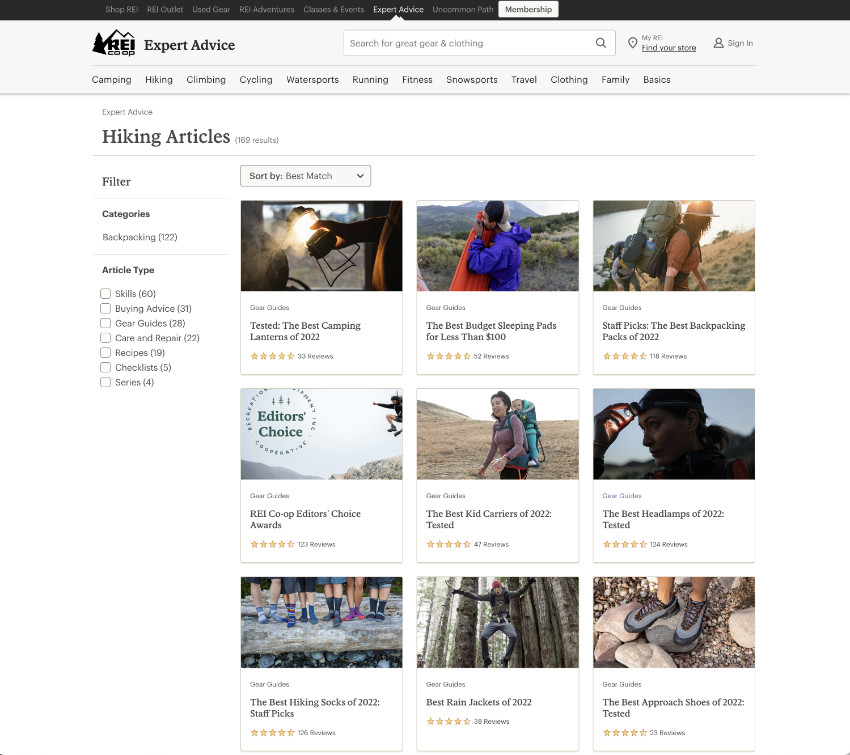Tick the Care and Repair checkbox

click(x=106, y=338)
